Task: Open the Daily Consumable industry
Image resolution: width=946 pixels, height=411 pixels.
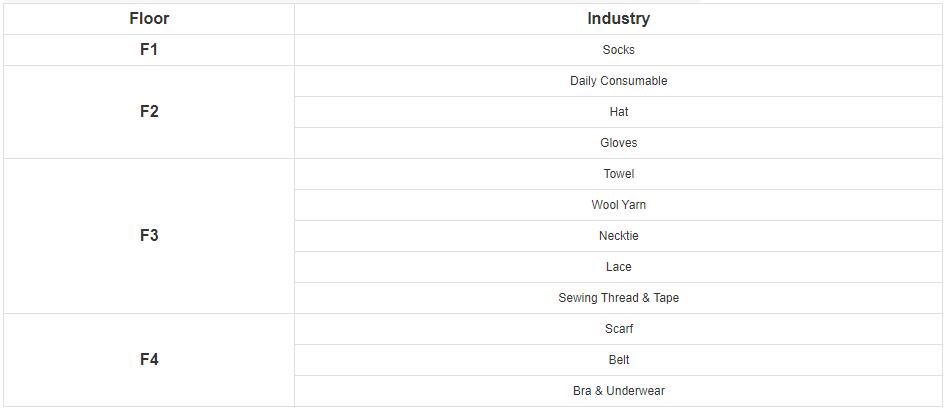Action: pyautogui.click(x=618, y=81)
